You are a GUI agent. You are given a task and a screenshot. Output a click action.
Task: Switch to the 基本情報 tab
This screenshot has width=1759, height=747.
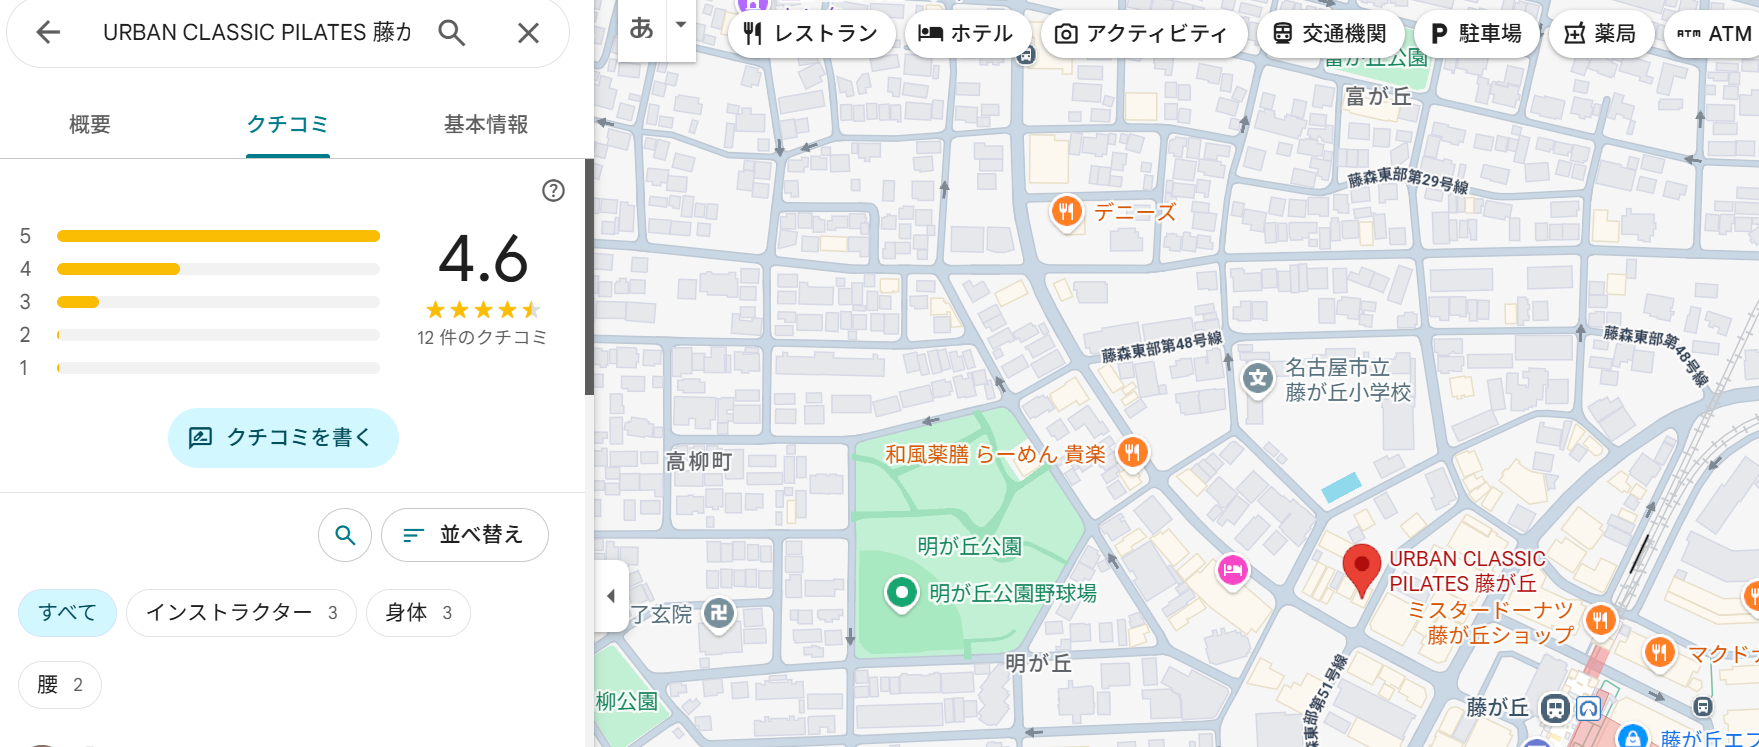point(486,125)
